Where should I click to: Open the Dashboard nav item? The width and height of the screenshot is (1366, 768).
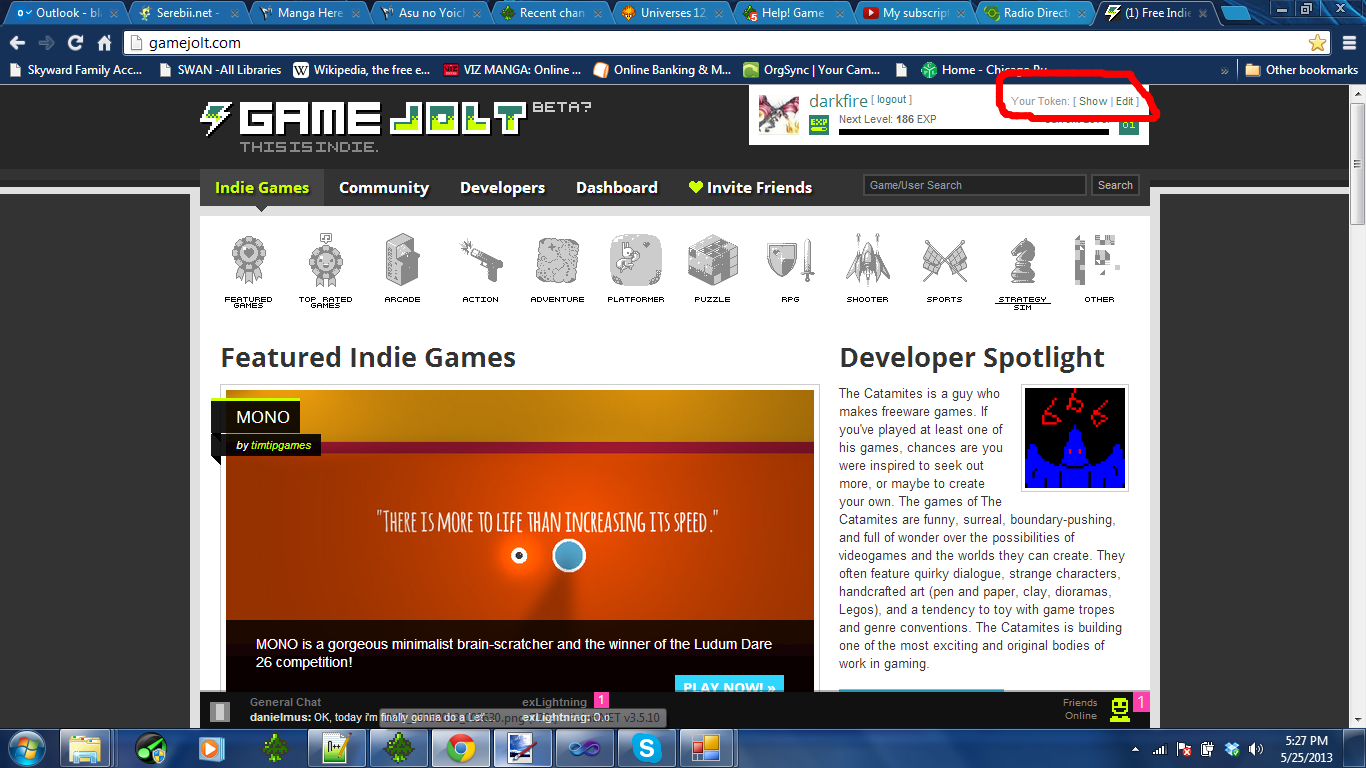click(x=617, y=188)
